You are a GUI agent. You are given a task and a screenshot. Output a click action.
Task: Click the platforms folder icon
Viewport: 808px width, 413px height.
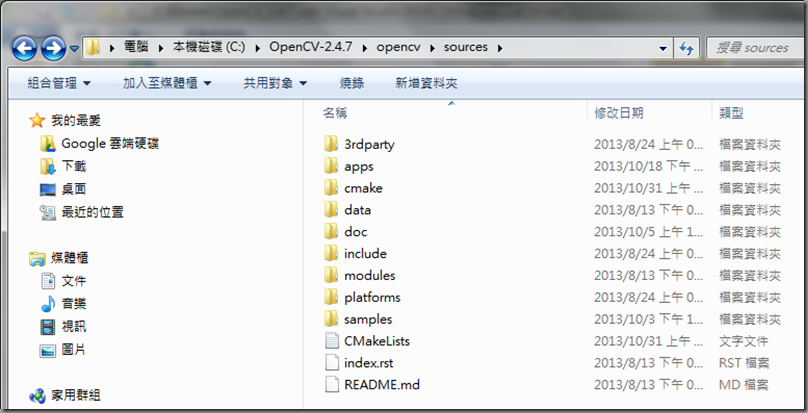[x=331, y=297]
